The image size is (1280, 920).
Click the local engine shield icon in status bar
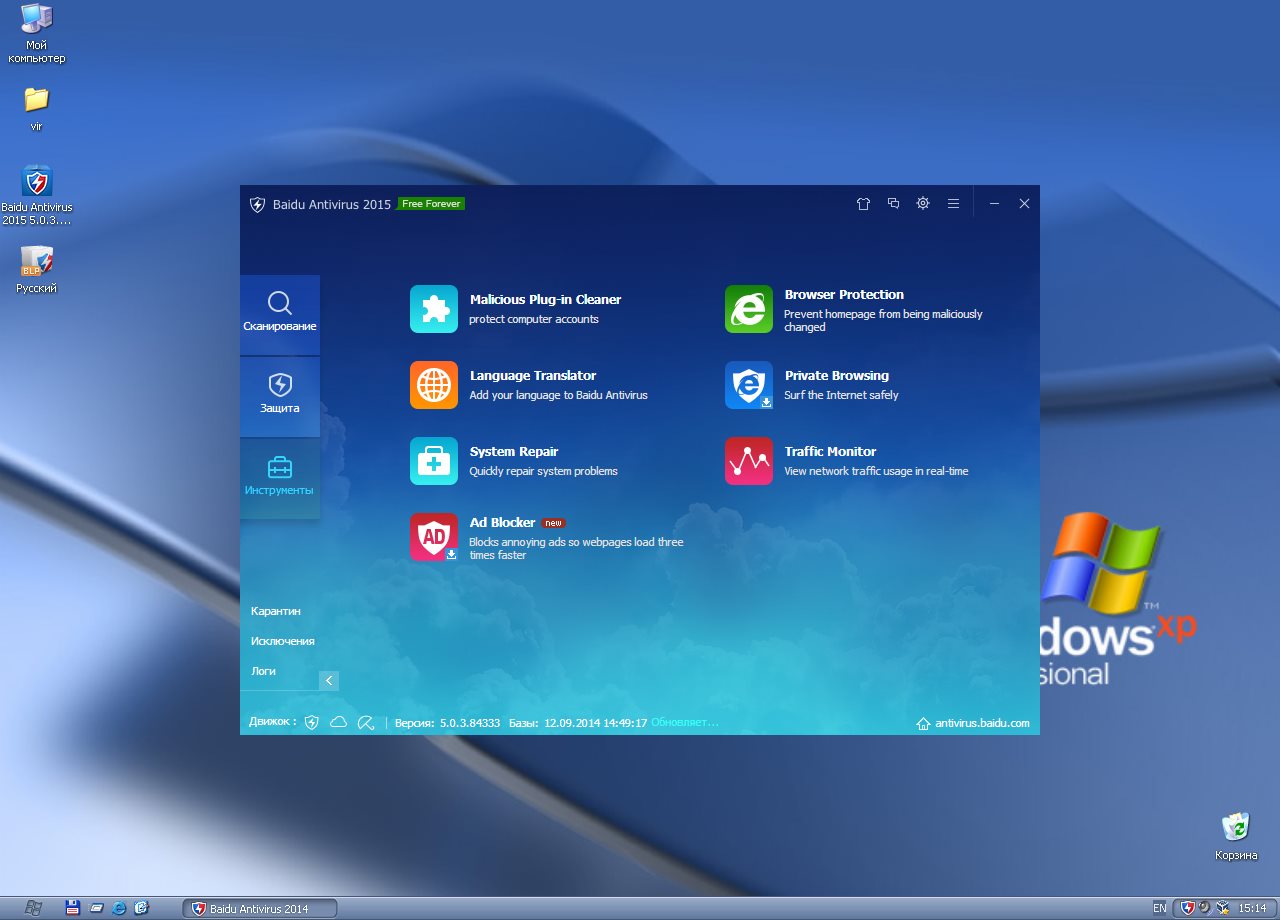(312, 722)
